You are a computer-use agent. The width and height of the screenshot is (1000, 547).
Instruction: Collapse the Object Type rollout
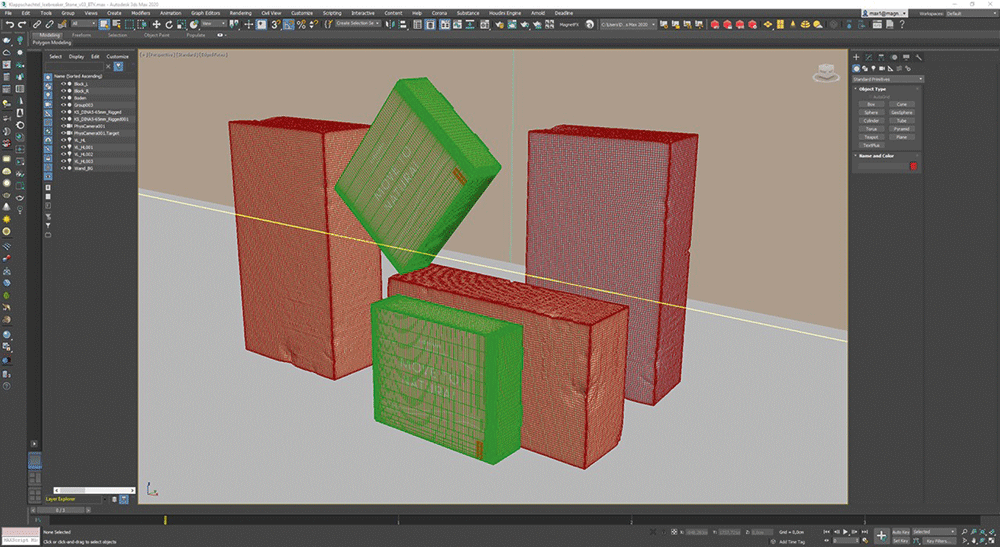coord(872,89)
